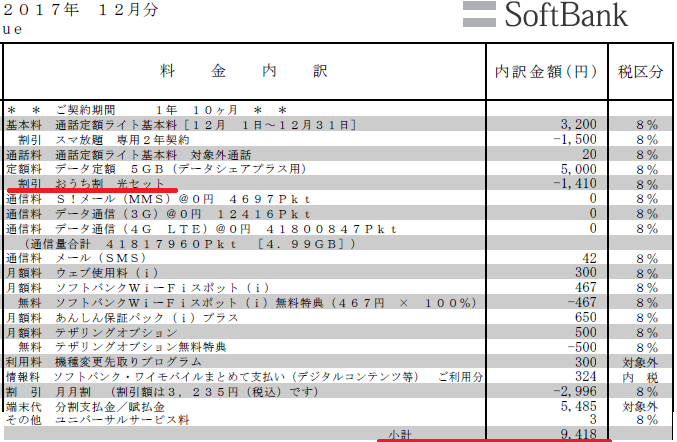Click the 9,418 subtotal amount
Screen dimensions: 677x442
579,434
